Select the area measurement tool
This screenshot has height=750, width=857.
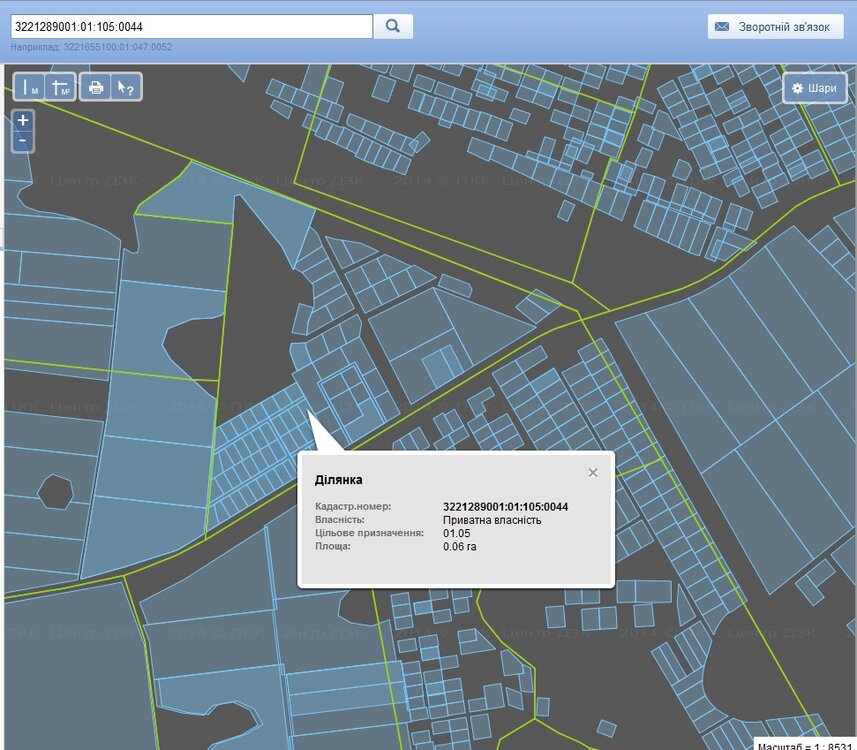[60, 88]
